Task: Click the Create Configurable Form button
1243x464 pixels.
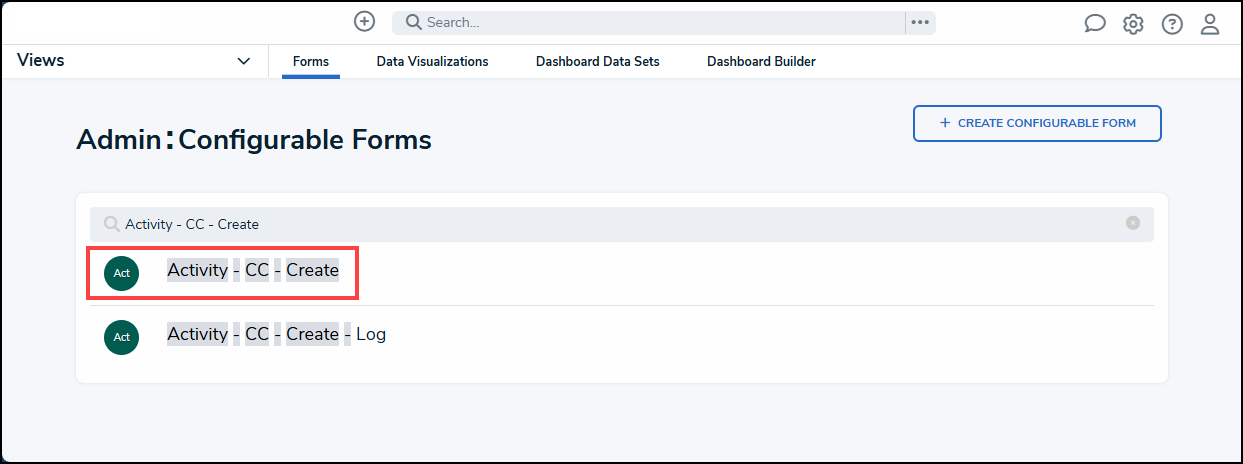Action: [x=1037, y=123]
